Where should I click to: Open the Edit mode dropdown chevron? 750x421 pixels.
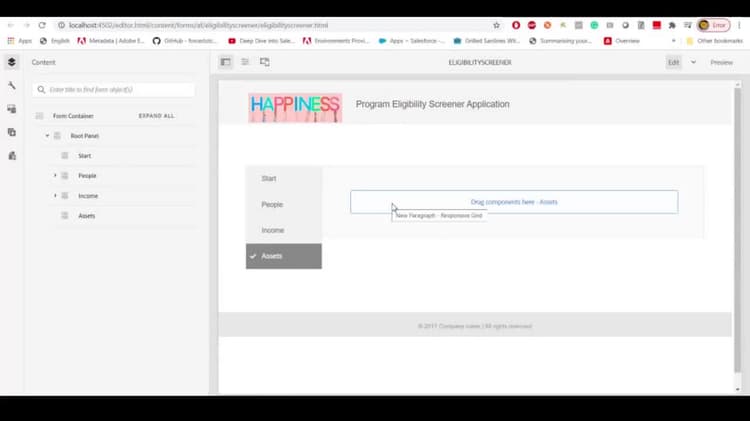[x=693, y=62]
